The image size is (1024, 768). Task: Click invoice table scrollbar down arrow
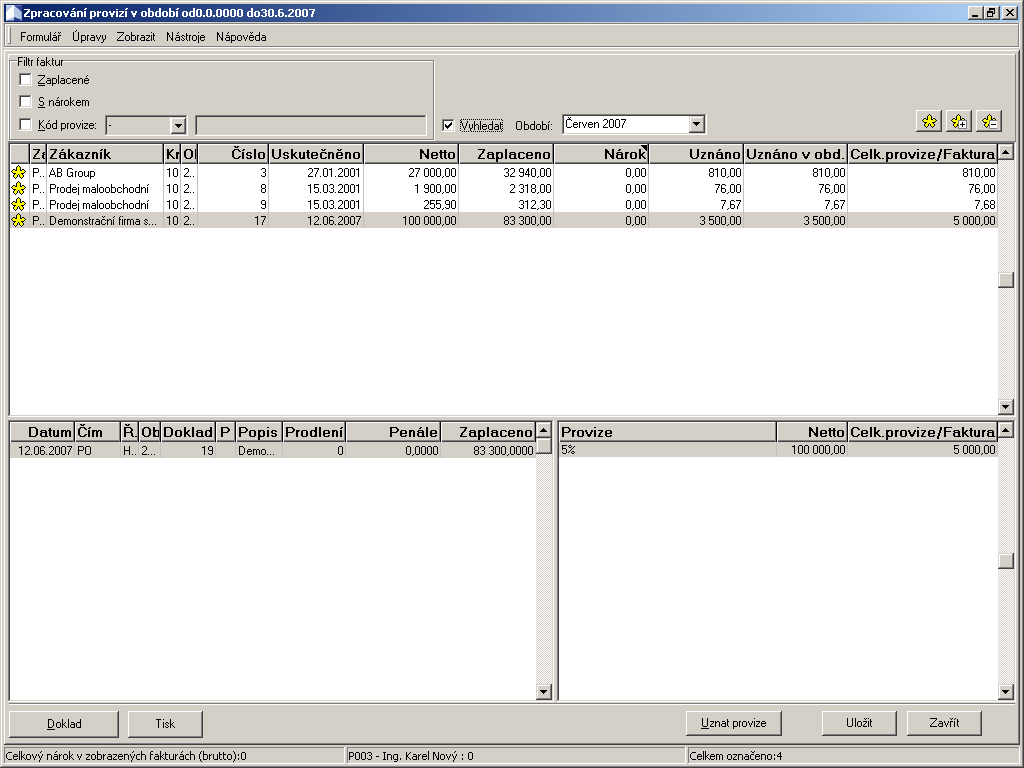click(x=1006, y=406)
